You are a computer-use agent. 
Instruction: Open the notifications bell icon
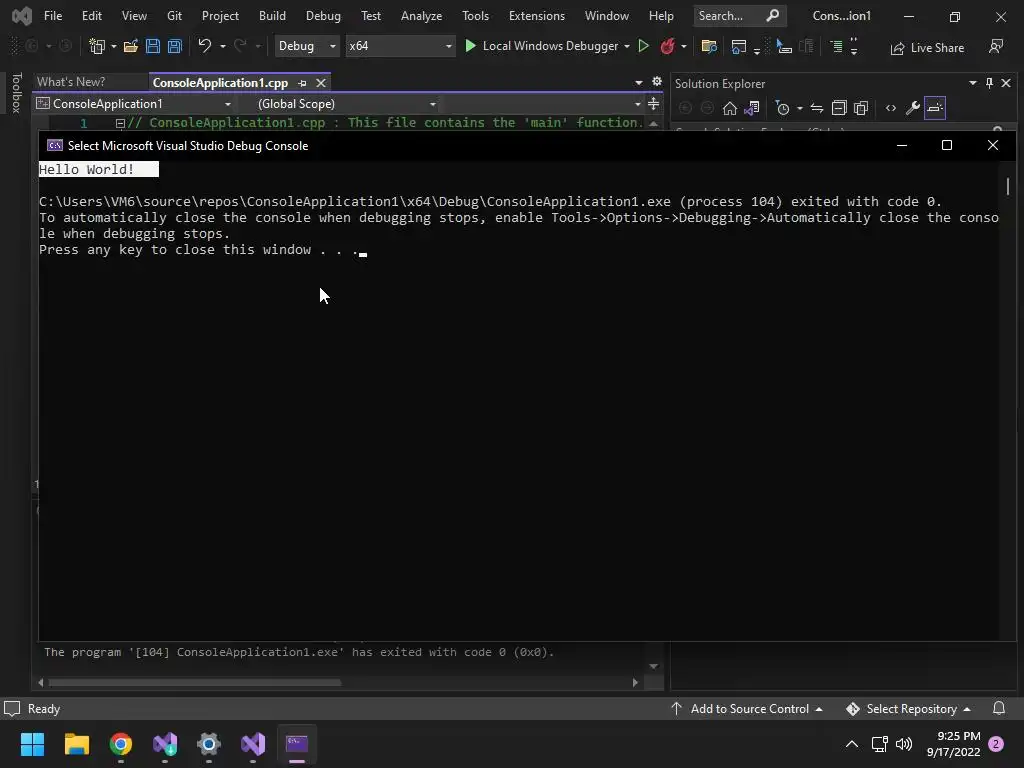pos(999,709)
